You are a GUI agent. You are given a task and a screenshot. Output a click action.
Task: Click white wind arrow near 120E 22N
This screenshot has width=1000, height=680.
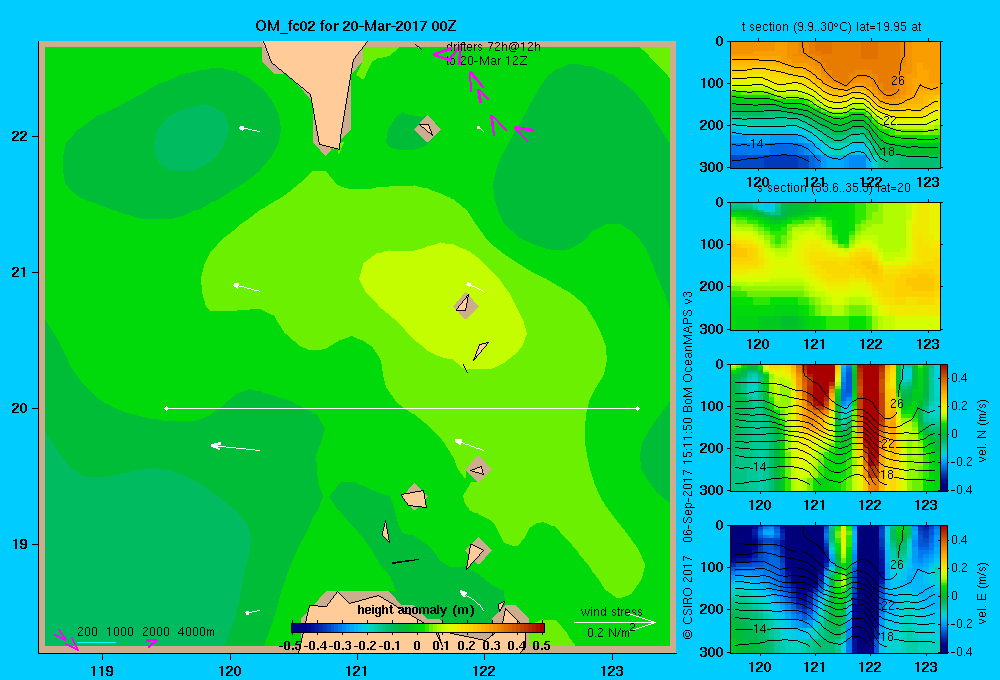249,129
